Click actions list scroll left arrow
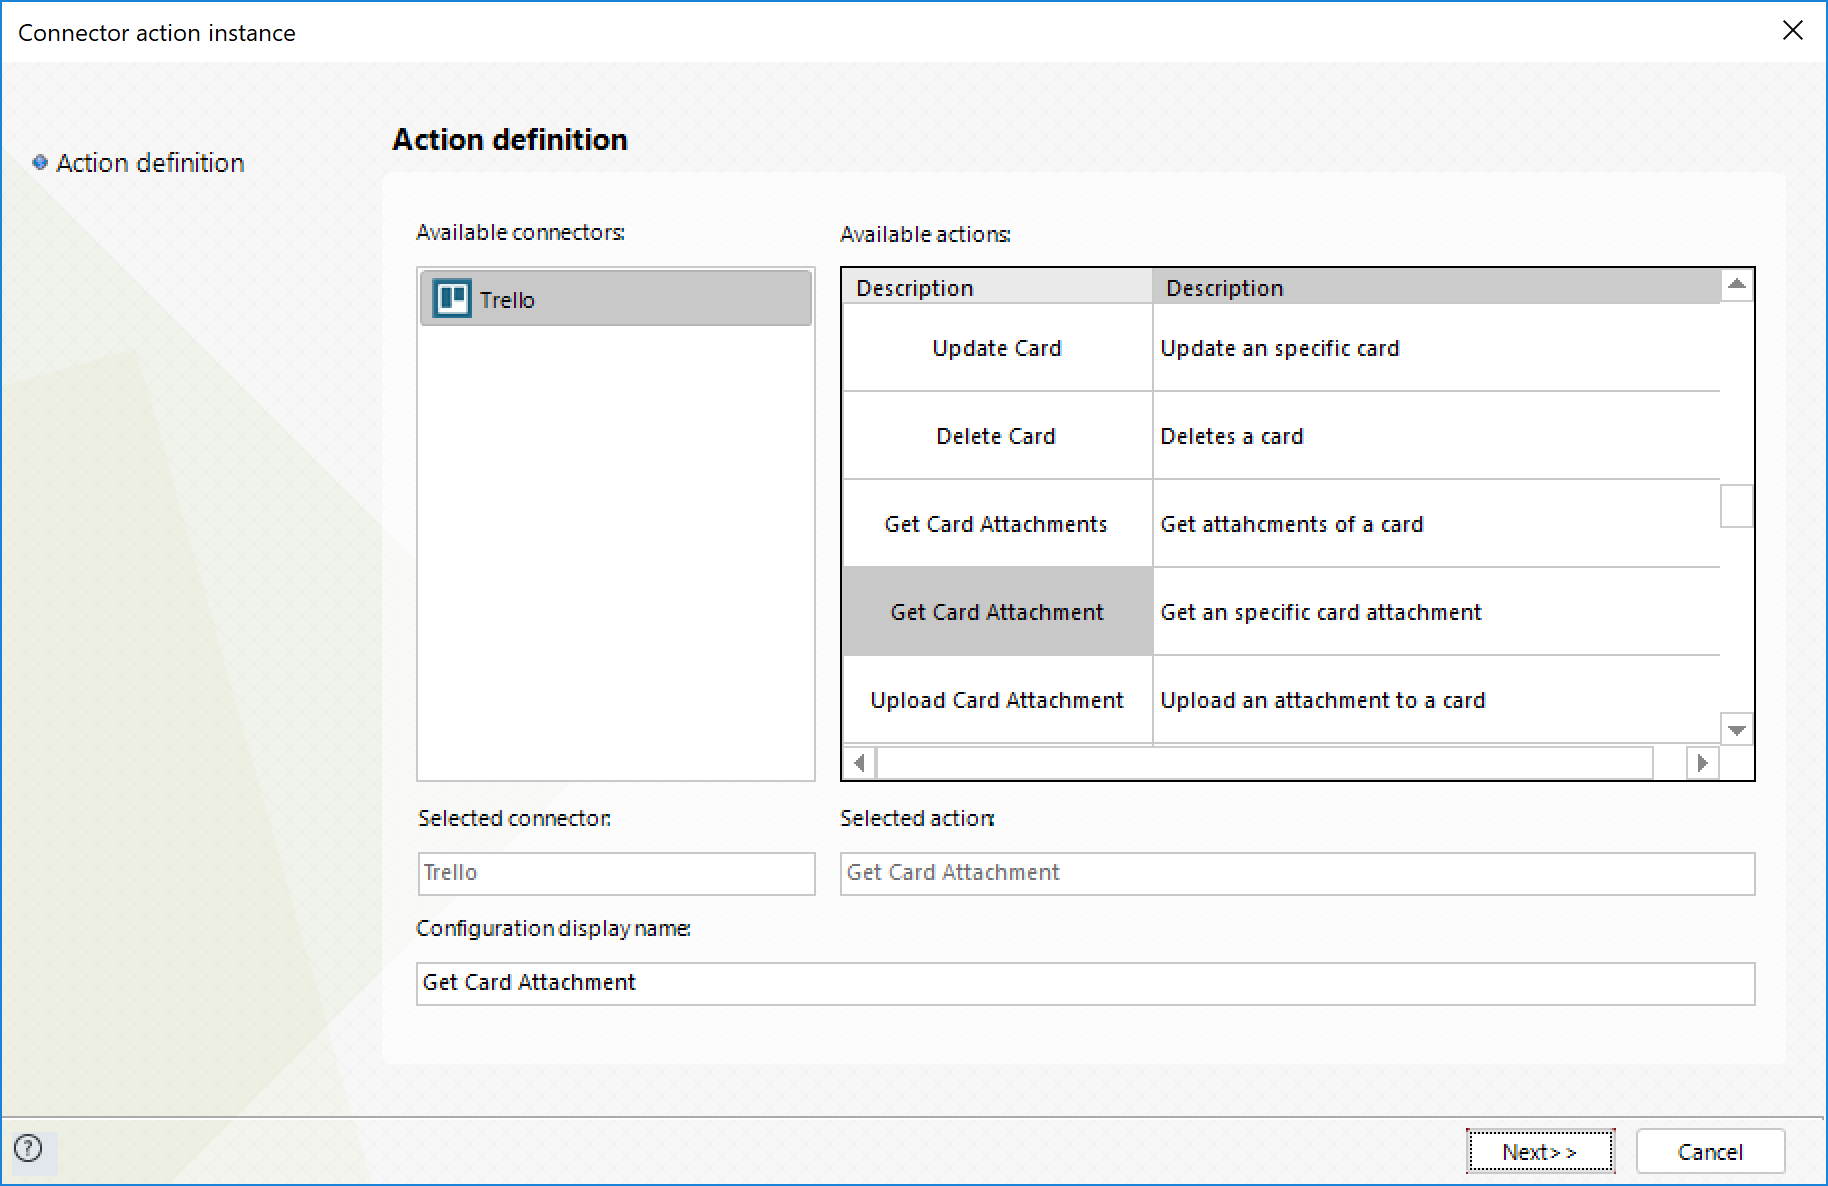 [x=859, y=763]
